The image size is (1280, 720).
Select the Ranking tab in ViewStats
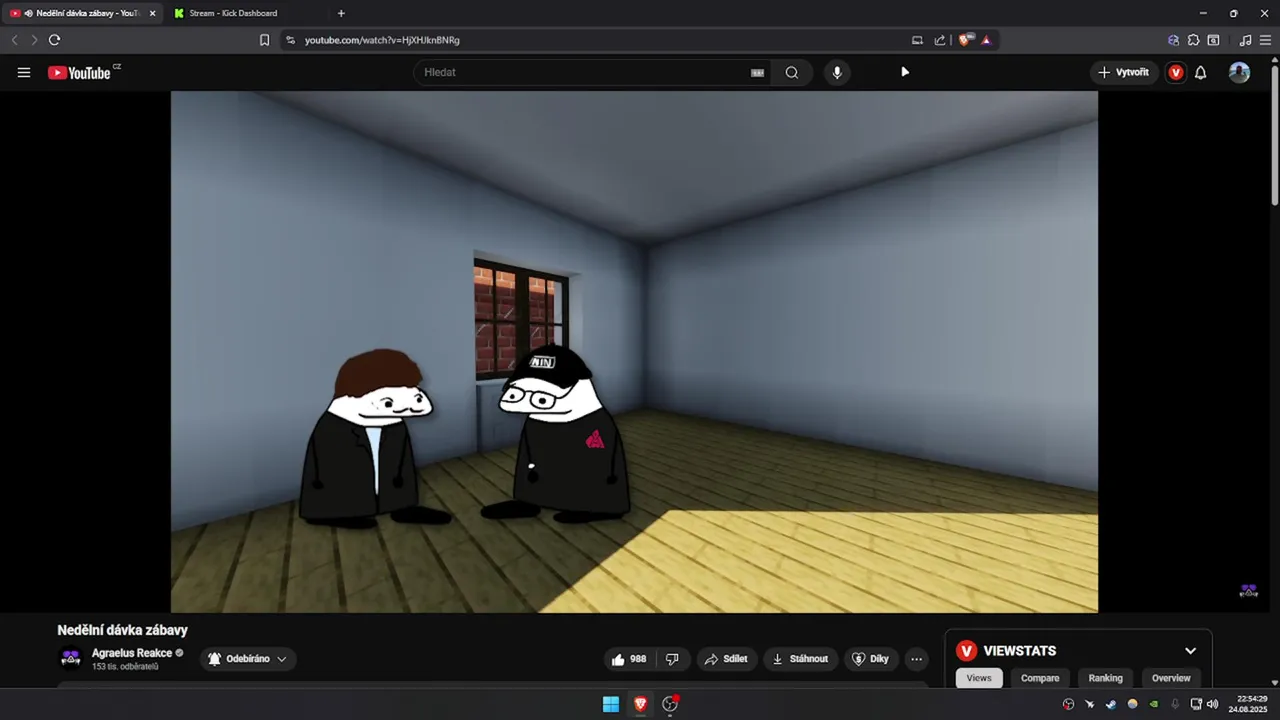pyautogui.click(x=1105, y=678)
